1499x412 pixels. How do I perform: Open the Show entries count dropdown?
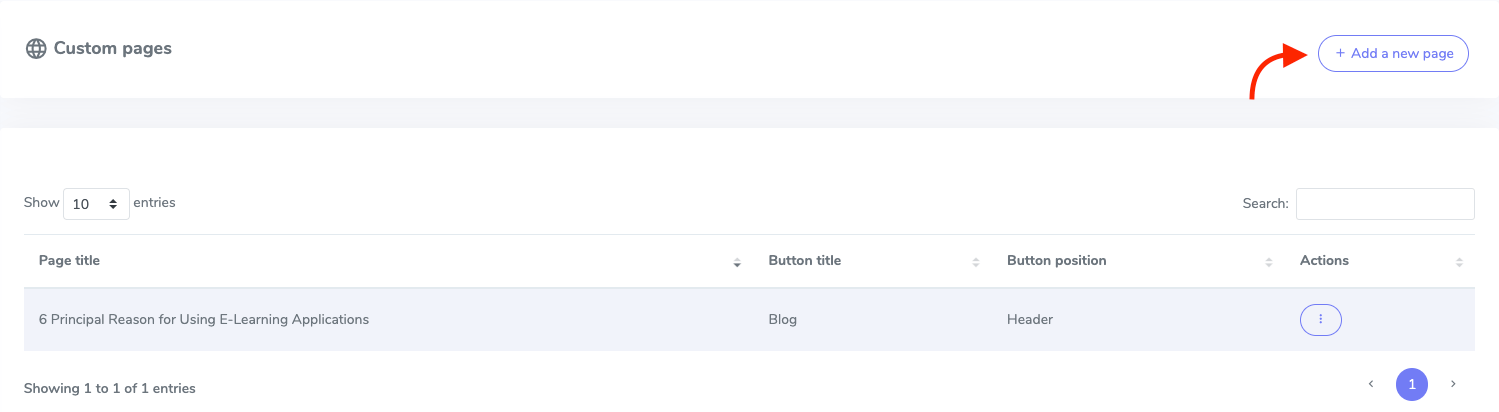(96, 204)
